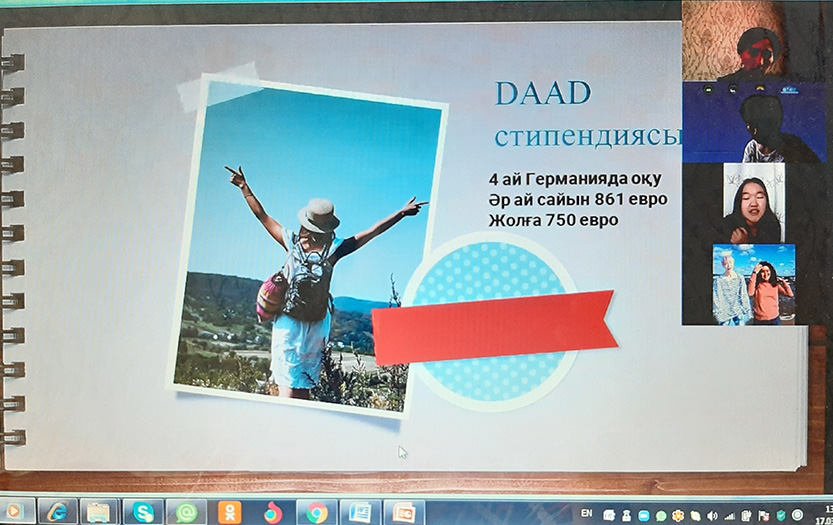Click the orange flower tray icon
833x525 pixels.
click(x=678, y=515)
